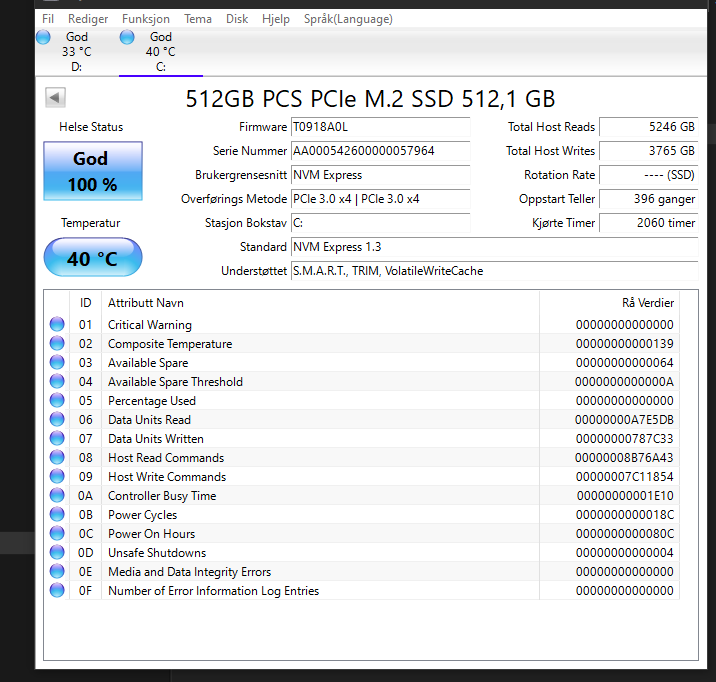This screenshot has height=682, width=716.
Task: Click the status orb for Media and Data Integrity Errors
Action: 57,572
